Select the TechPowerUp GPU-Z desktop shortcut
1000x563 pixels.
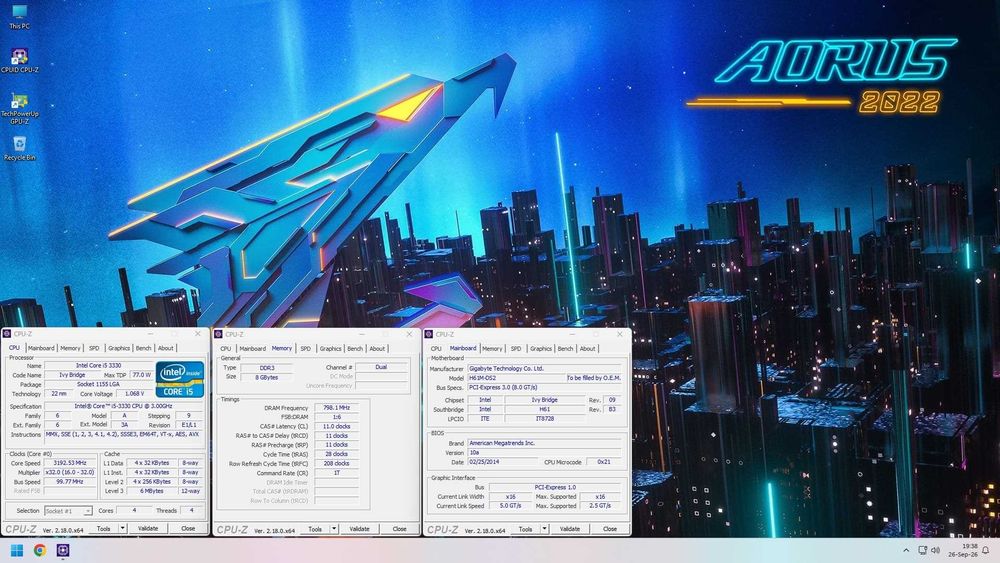point(19,107)
